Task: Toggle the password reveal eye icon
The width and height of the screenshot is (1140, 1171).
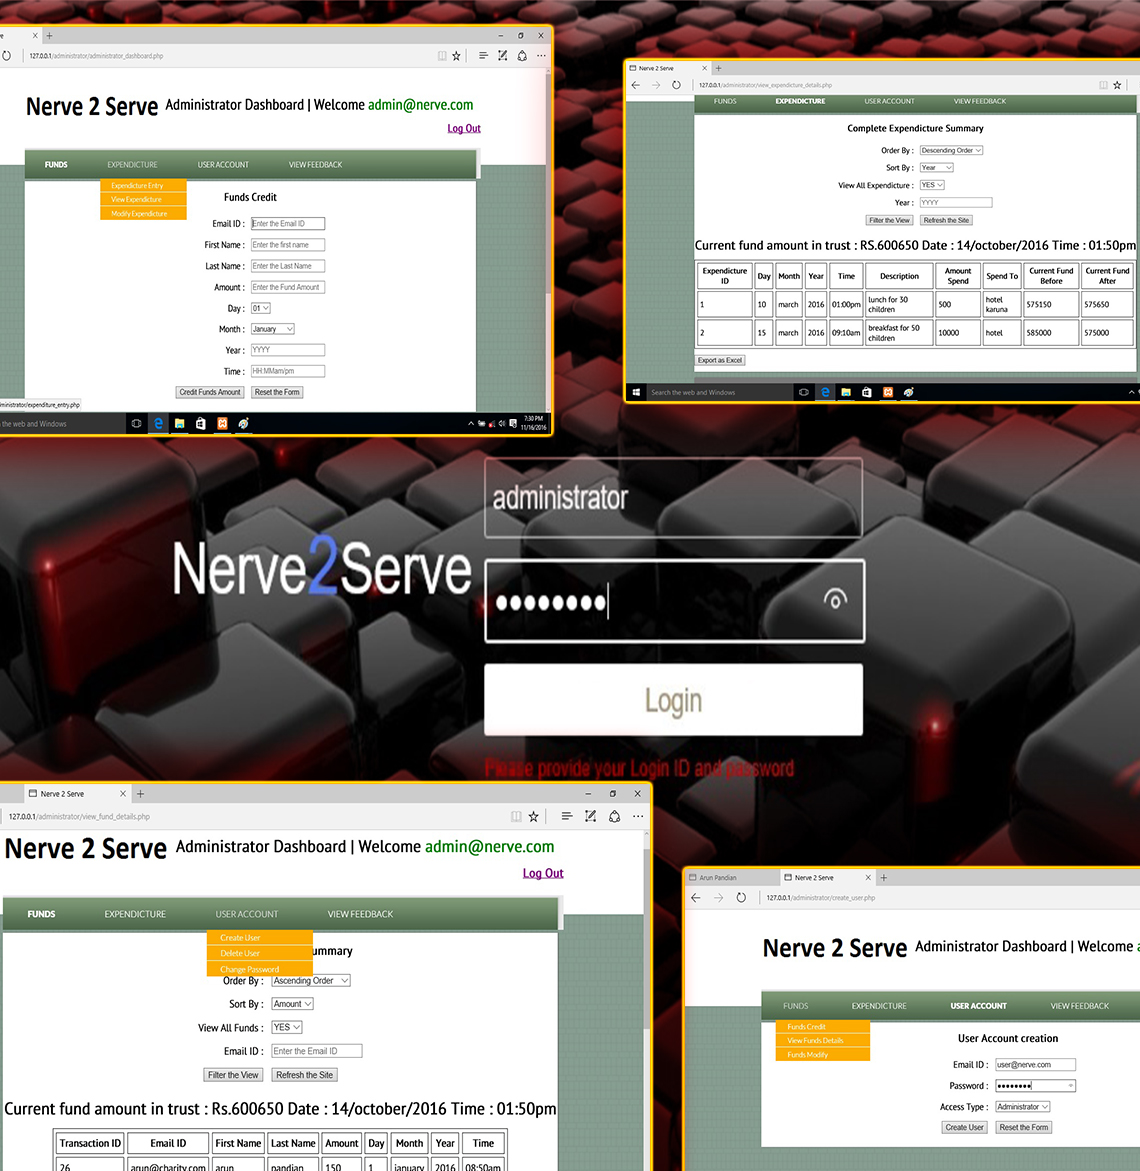Action: point(835,599)
